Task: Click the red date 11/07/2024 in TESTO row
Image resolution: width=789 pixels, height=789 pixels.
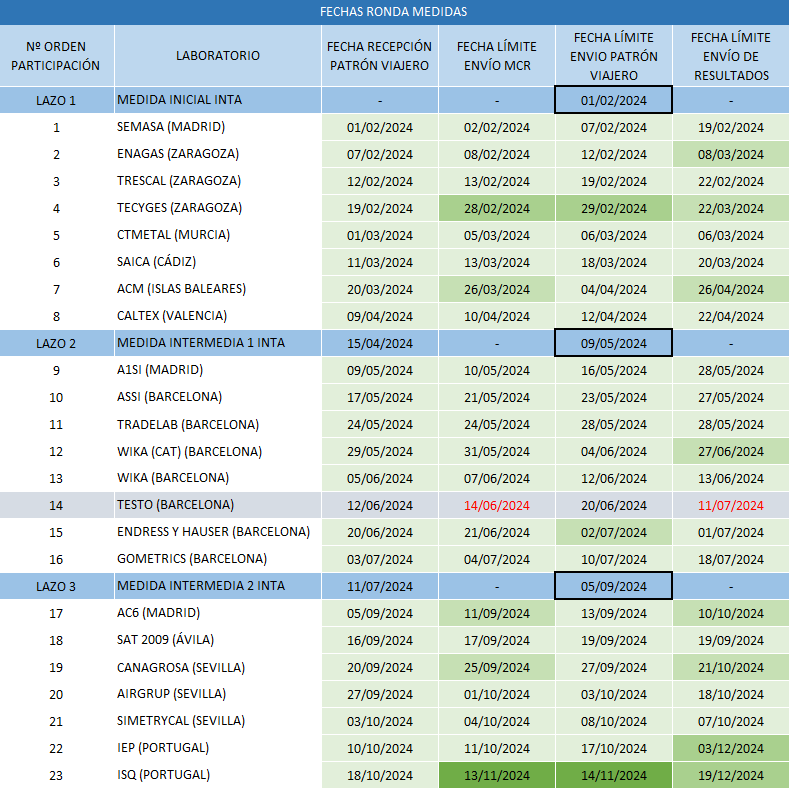Action: point(731,505)
